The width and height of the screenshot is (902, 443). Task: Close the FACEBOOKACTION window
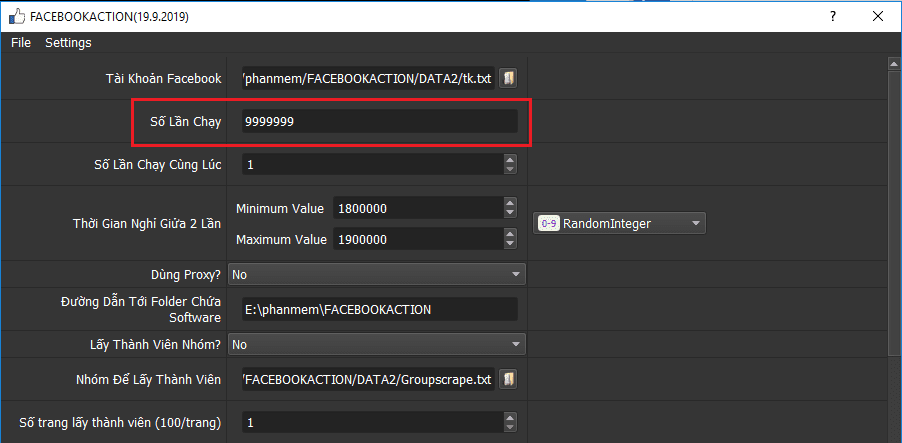coord(877,17)
